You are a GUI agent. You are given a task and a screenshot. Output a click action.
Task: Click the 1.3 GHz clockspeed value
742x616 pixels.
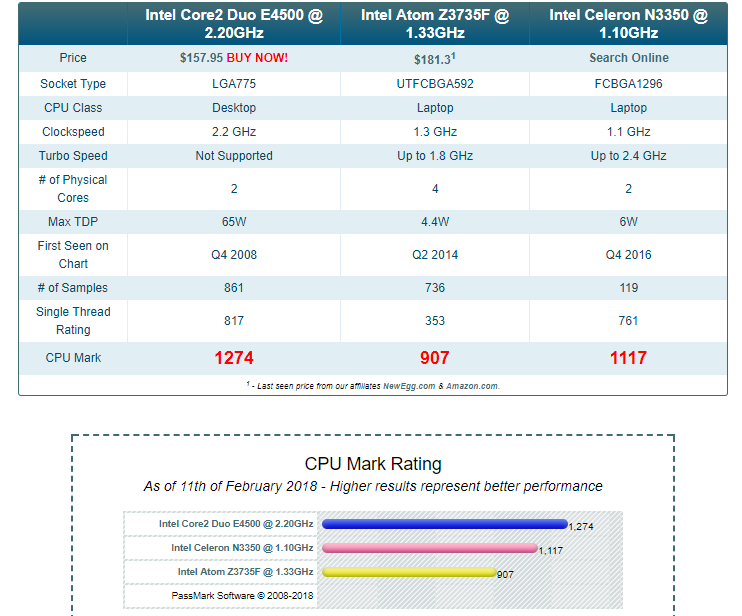click(x=435, y=132)
